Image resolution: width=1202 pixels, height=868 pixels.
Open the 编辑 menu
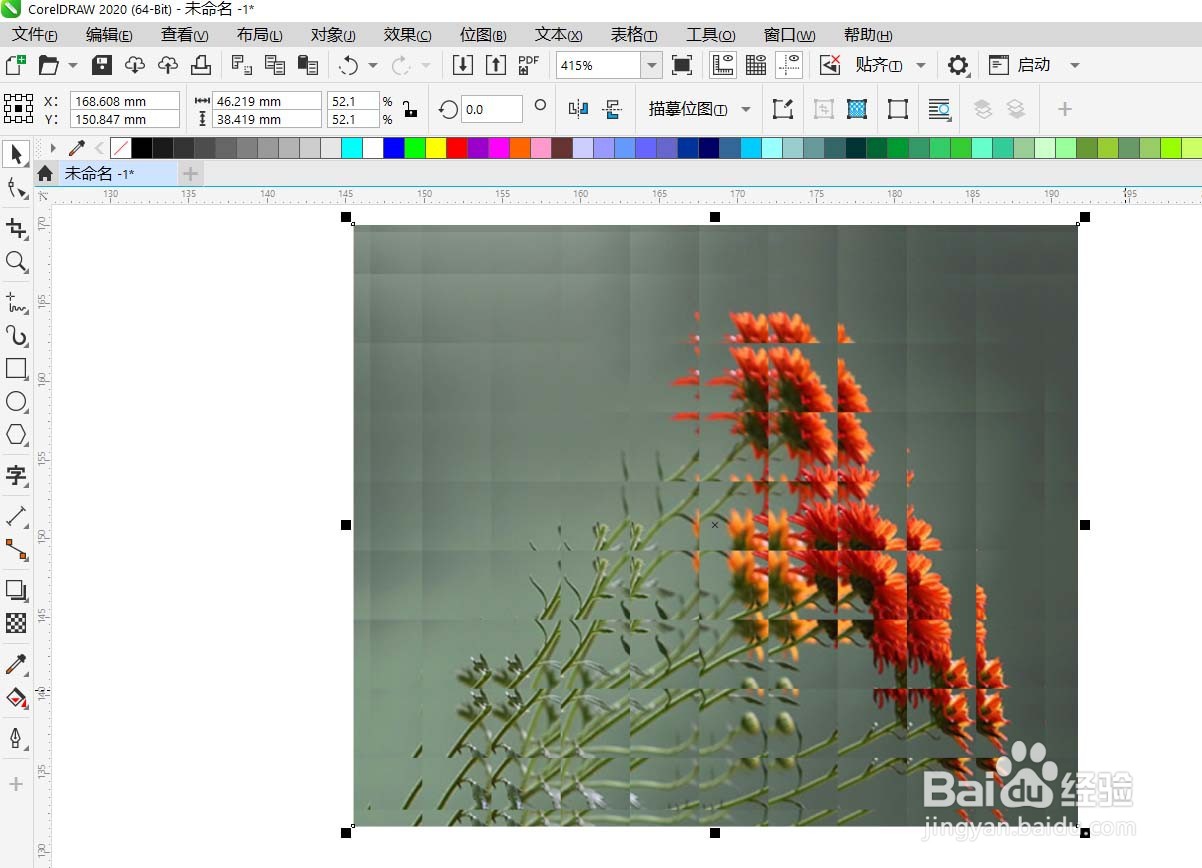click(x=109, y=35)
